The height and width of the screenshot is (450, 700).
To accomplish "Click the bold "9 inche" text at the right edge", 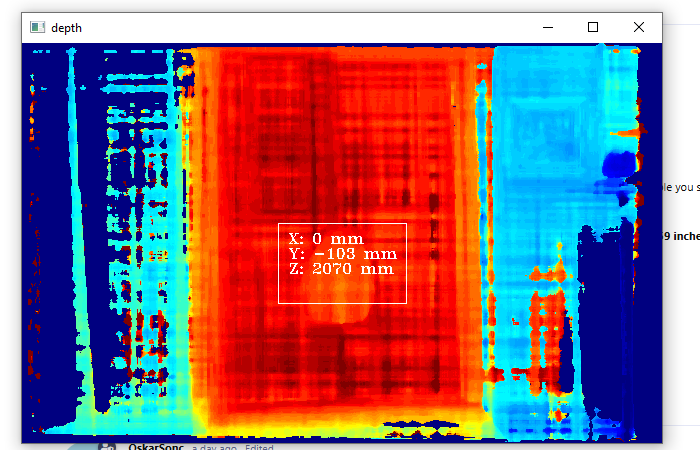I will [x=680, y=236].
